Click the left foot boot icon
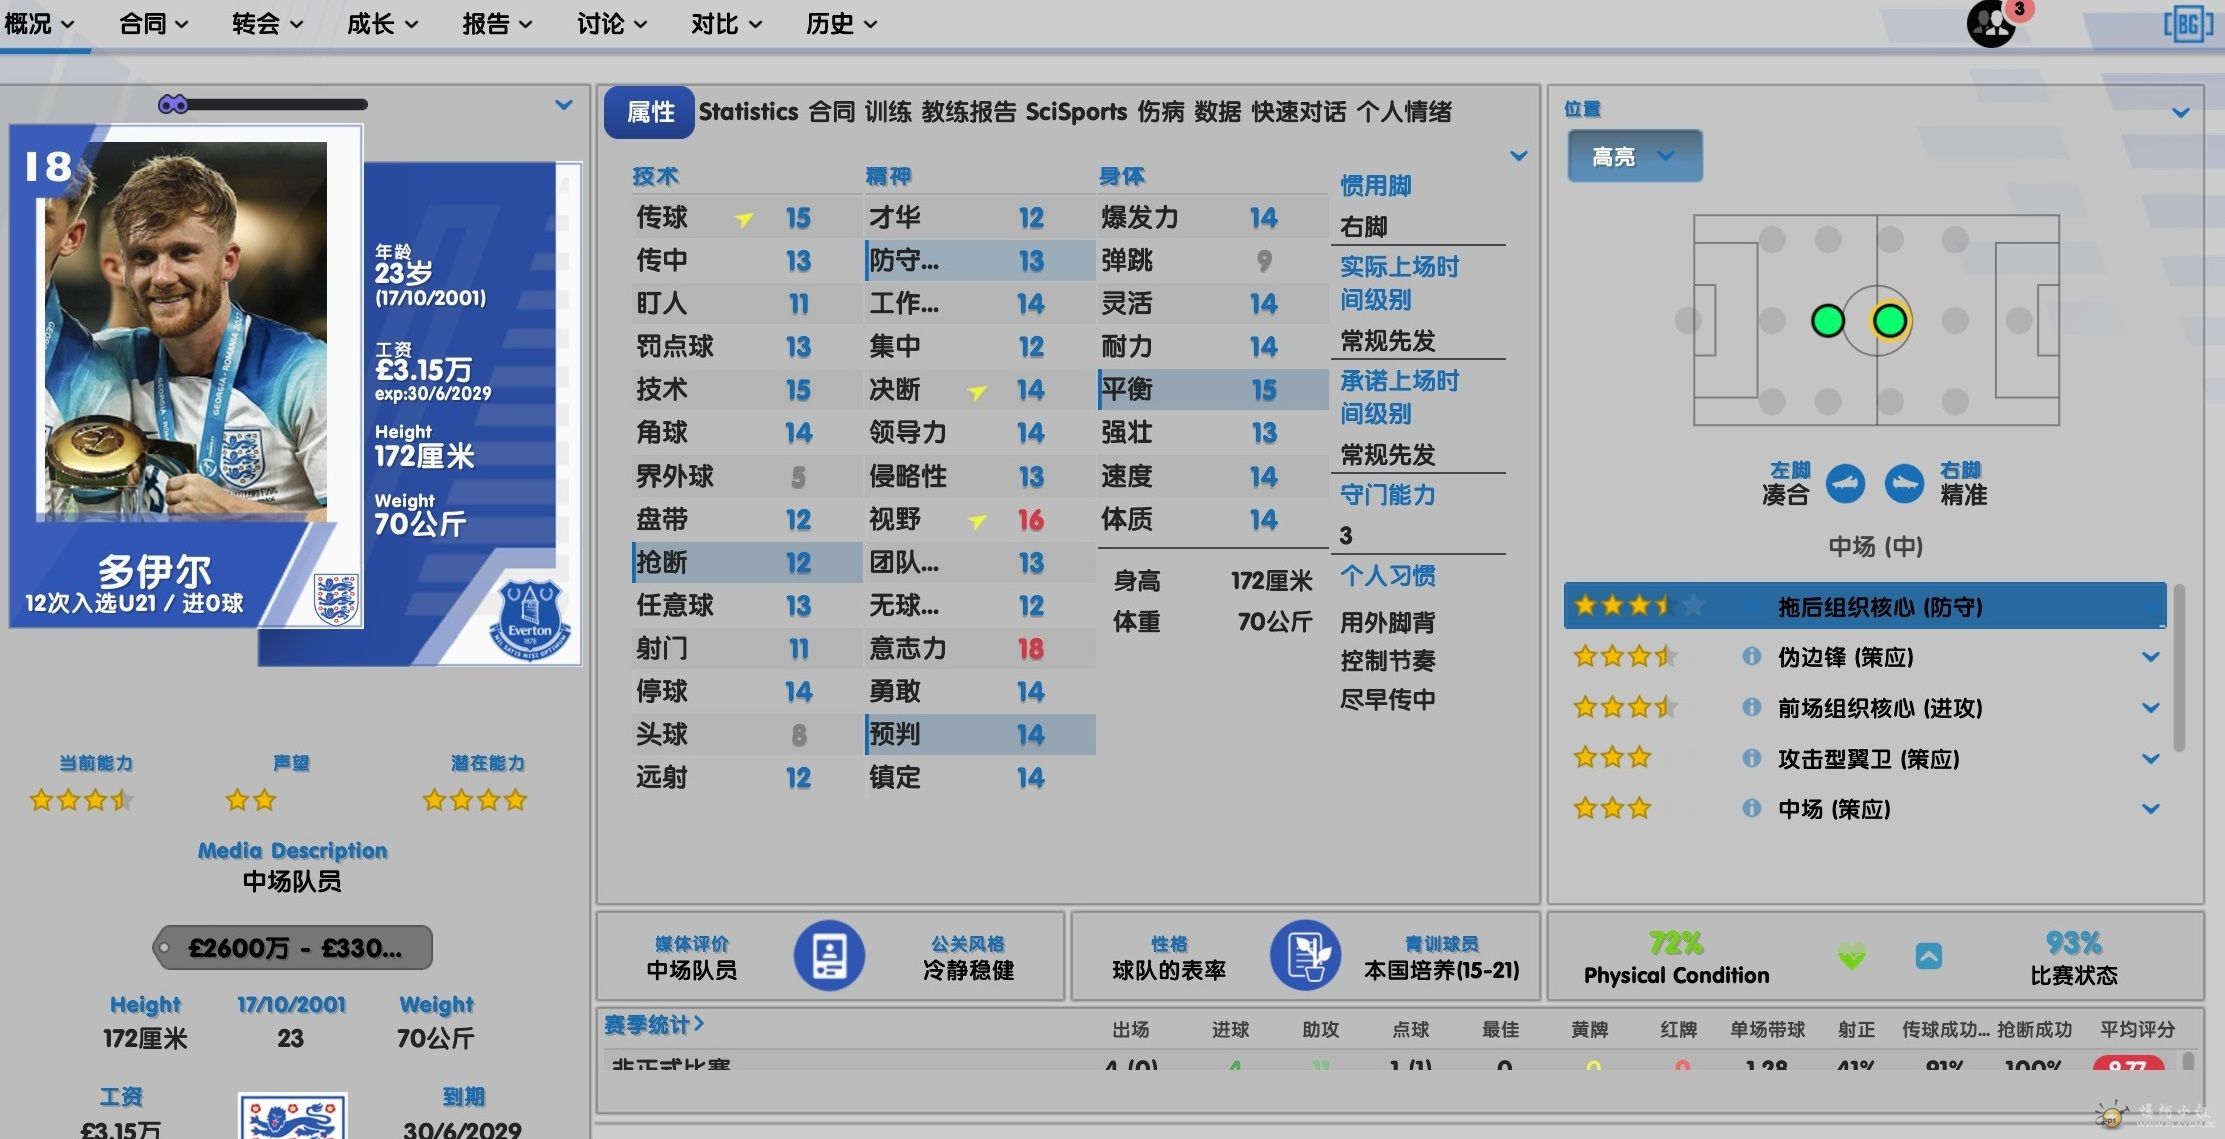The width and height of the screenshot is (2225, 1139). (x=1844, y=484)
